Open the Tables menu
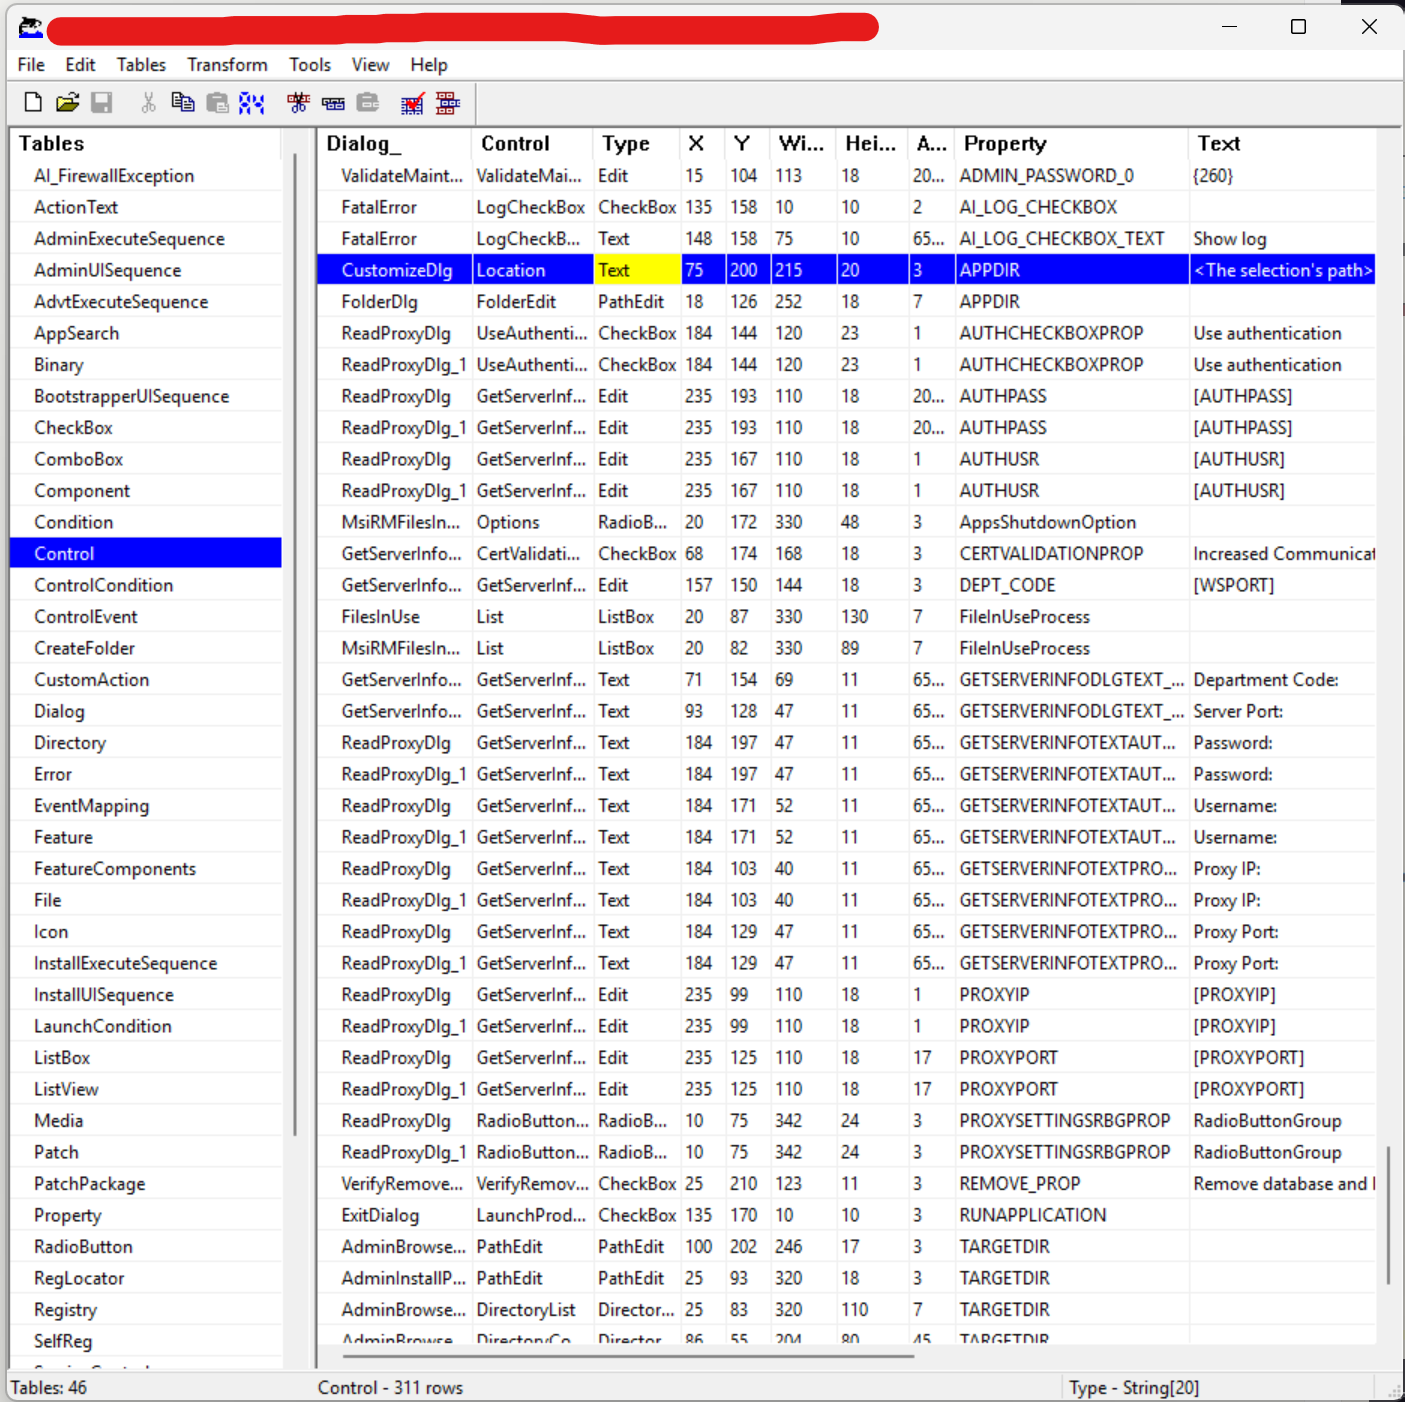Screen dimensions: 1405x1402 pos(141,65)
